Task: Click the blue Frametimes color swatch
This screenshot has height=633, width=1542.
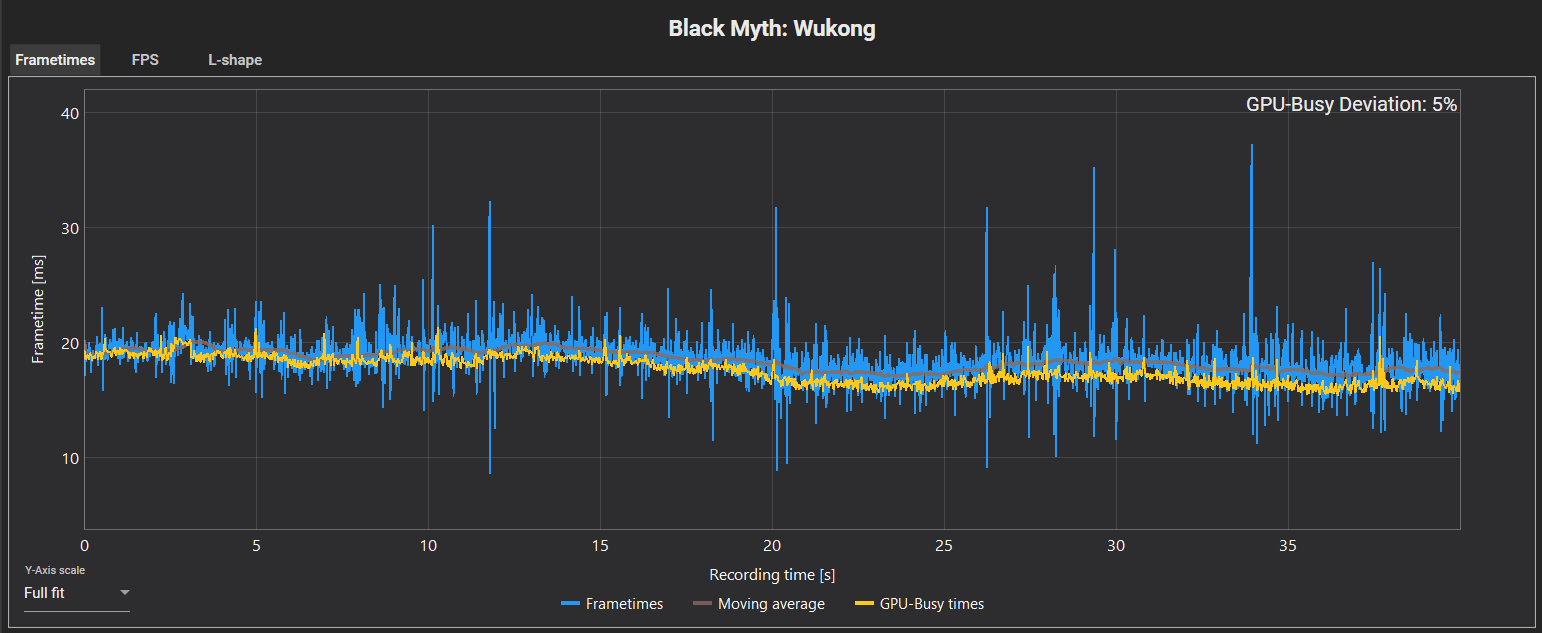Action: (x=570, y=604)
